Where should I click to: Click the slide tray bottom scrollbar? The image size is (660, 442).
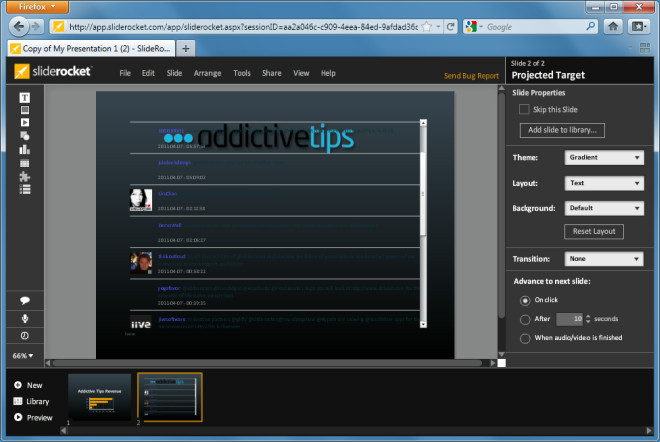[356, 430]
